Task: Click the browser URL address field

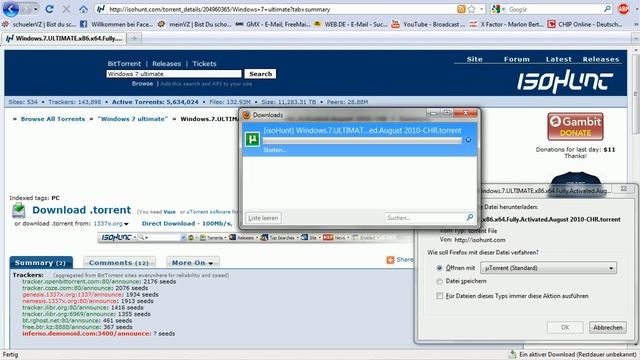Action: tap(282, 9)
